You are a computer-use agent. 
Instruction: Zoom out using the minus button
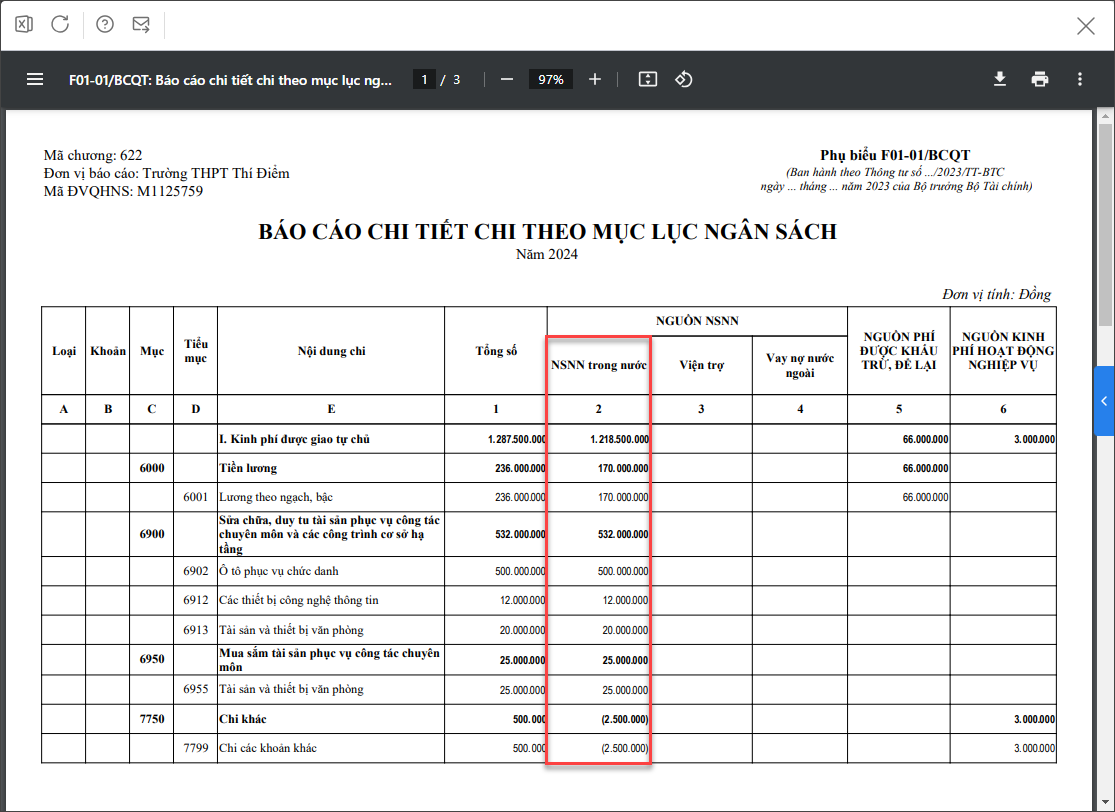point(507,79)
